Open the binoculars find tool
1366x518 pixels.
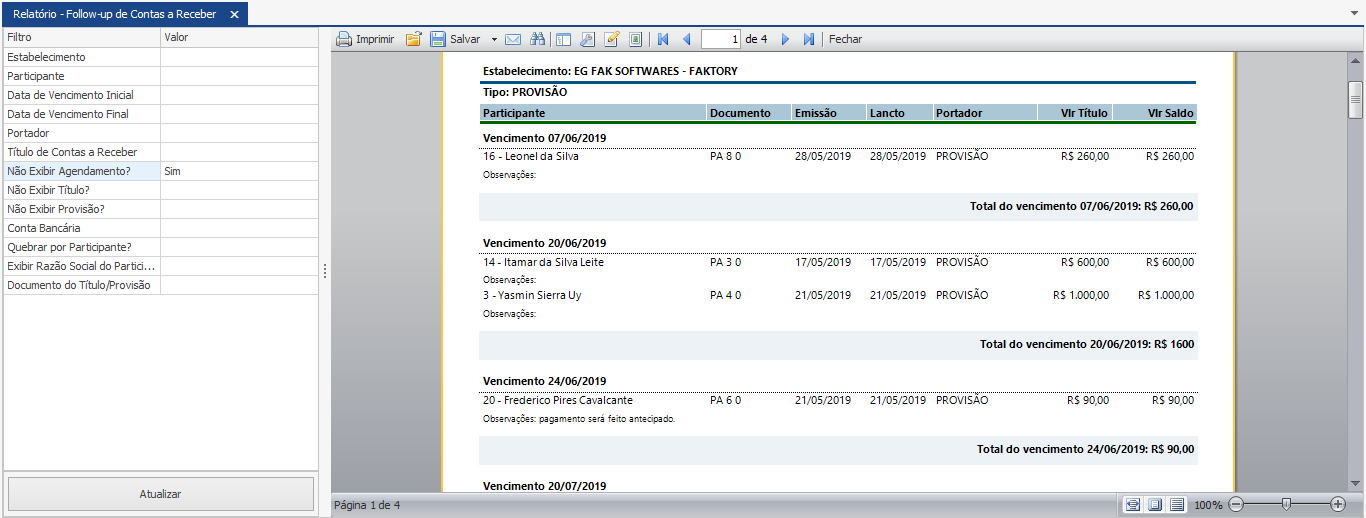[538, 40]
